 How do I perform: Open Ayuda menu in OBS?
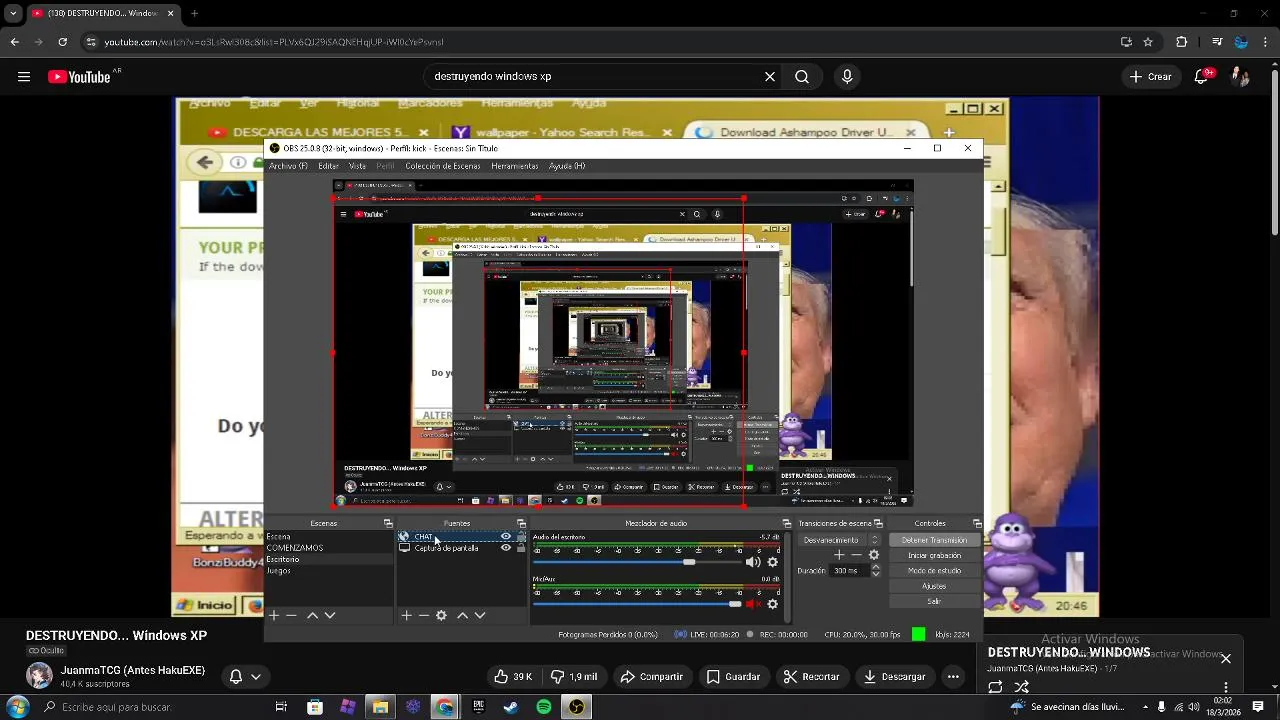click(567, 166)
